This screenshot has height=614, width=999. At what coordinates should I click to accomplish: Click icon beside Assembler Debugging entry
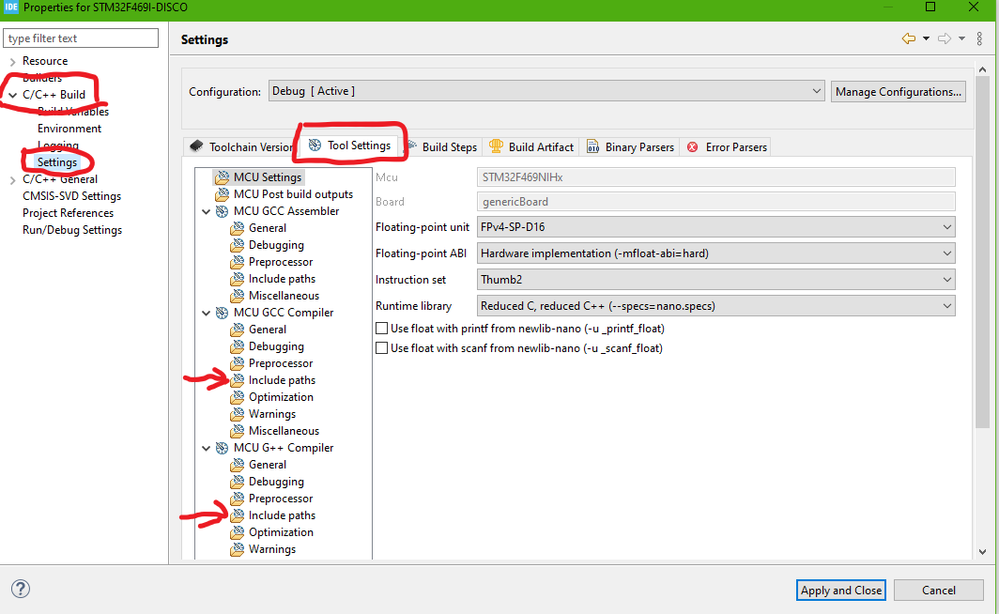pyautogui.click(x=237, y=245)
